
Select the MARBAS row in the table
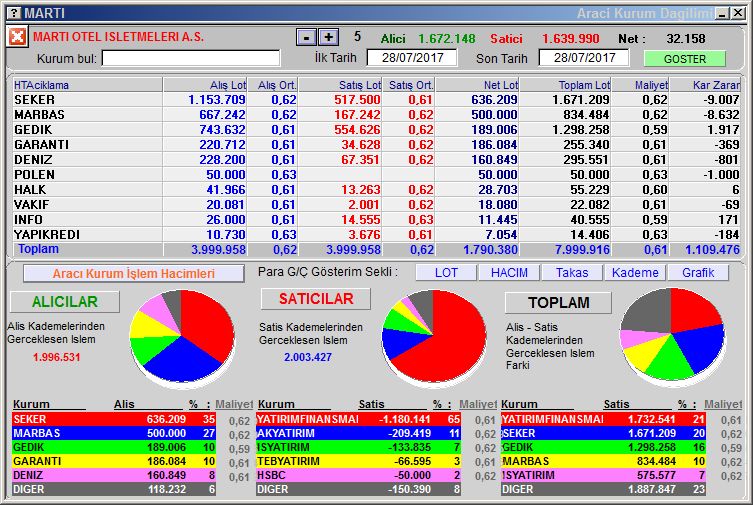pos(376,115)
